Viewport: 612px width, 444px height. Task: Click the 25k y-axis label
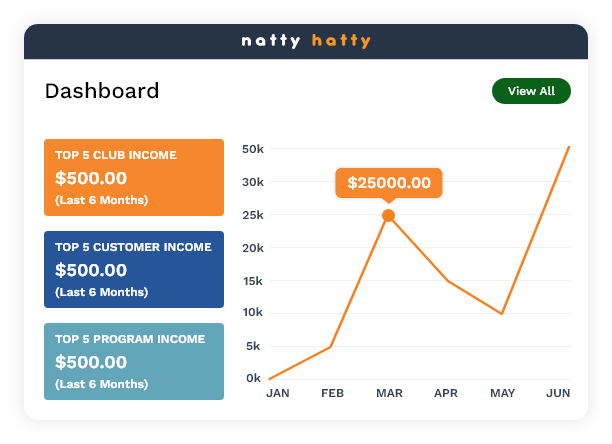252,215
